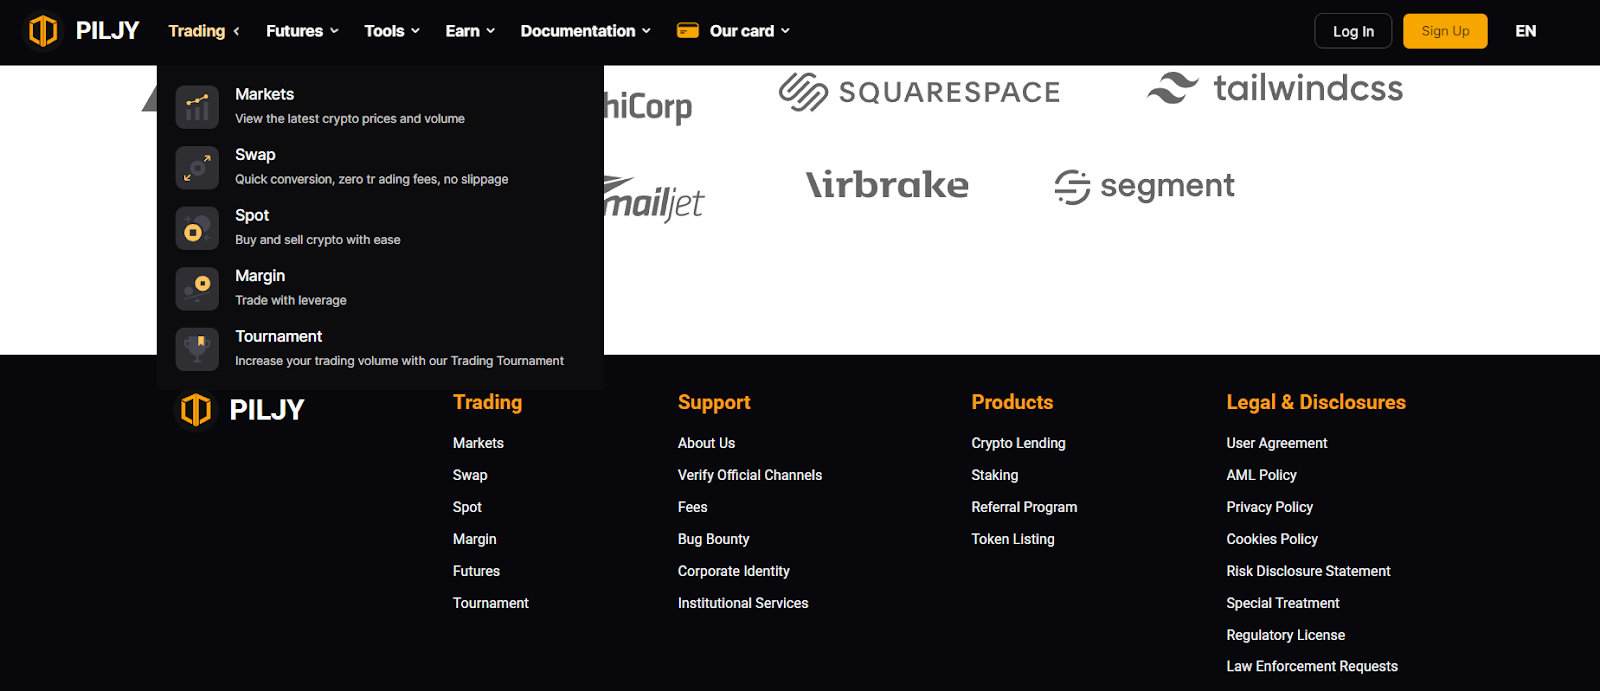The image size is (1600, 691).
Task: Click the Margin icon in Trading menu
Action: (x=197, y=288)
